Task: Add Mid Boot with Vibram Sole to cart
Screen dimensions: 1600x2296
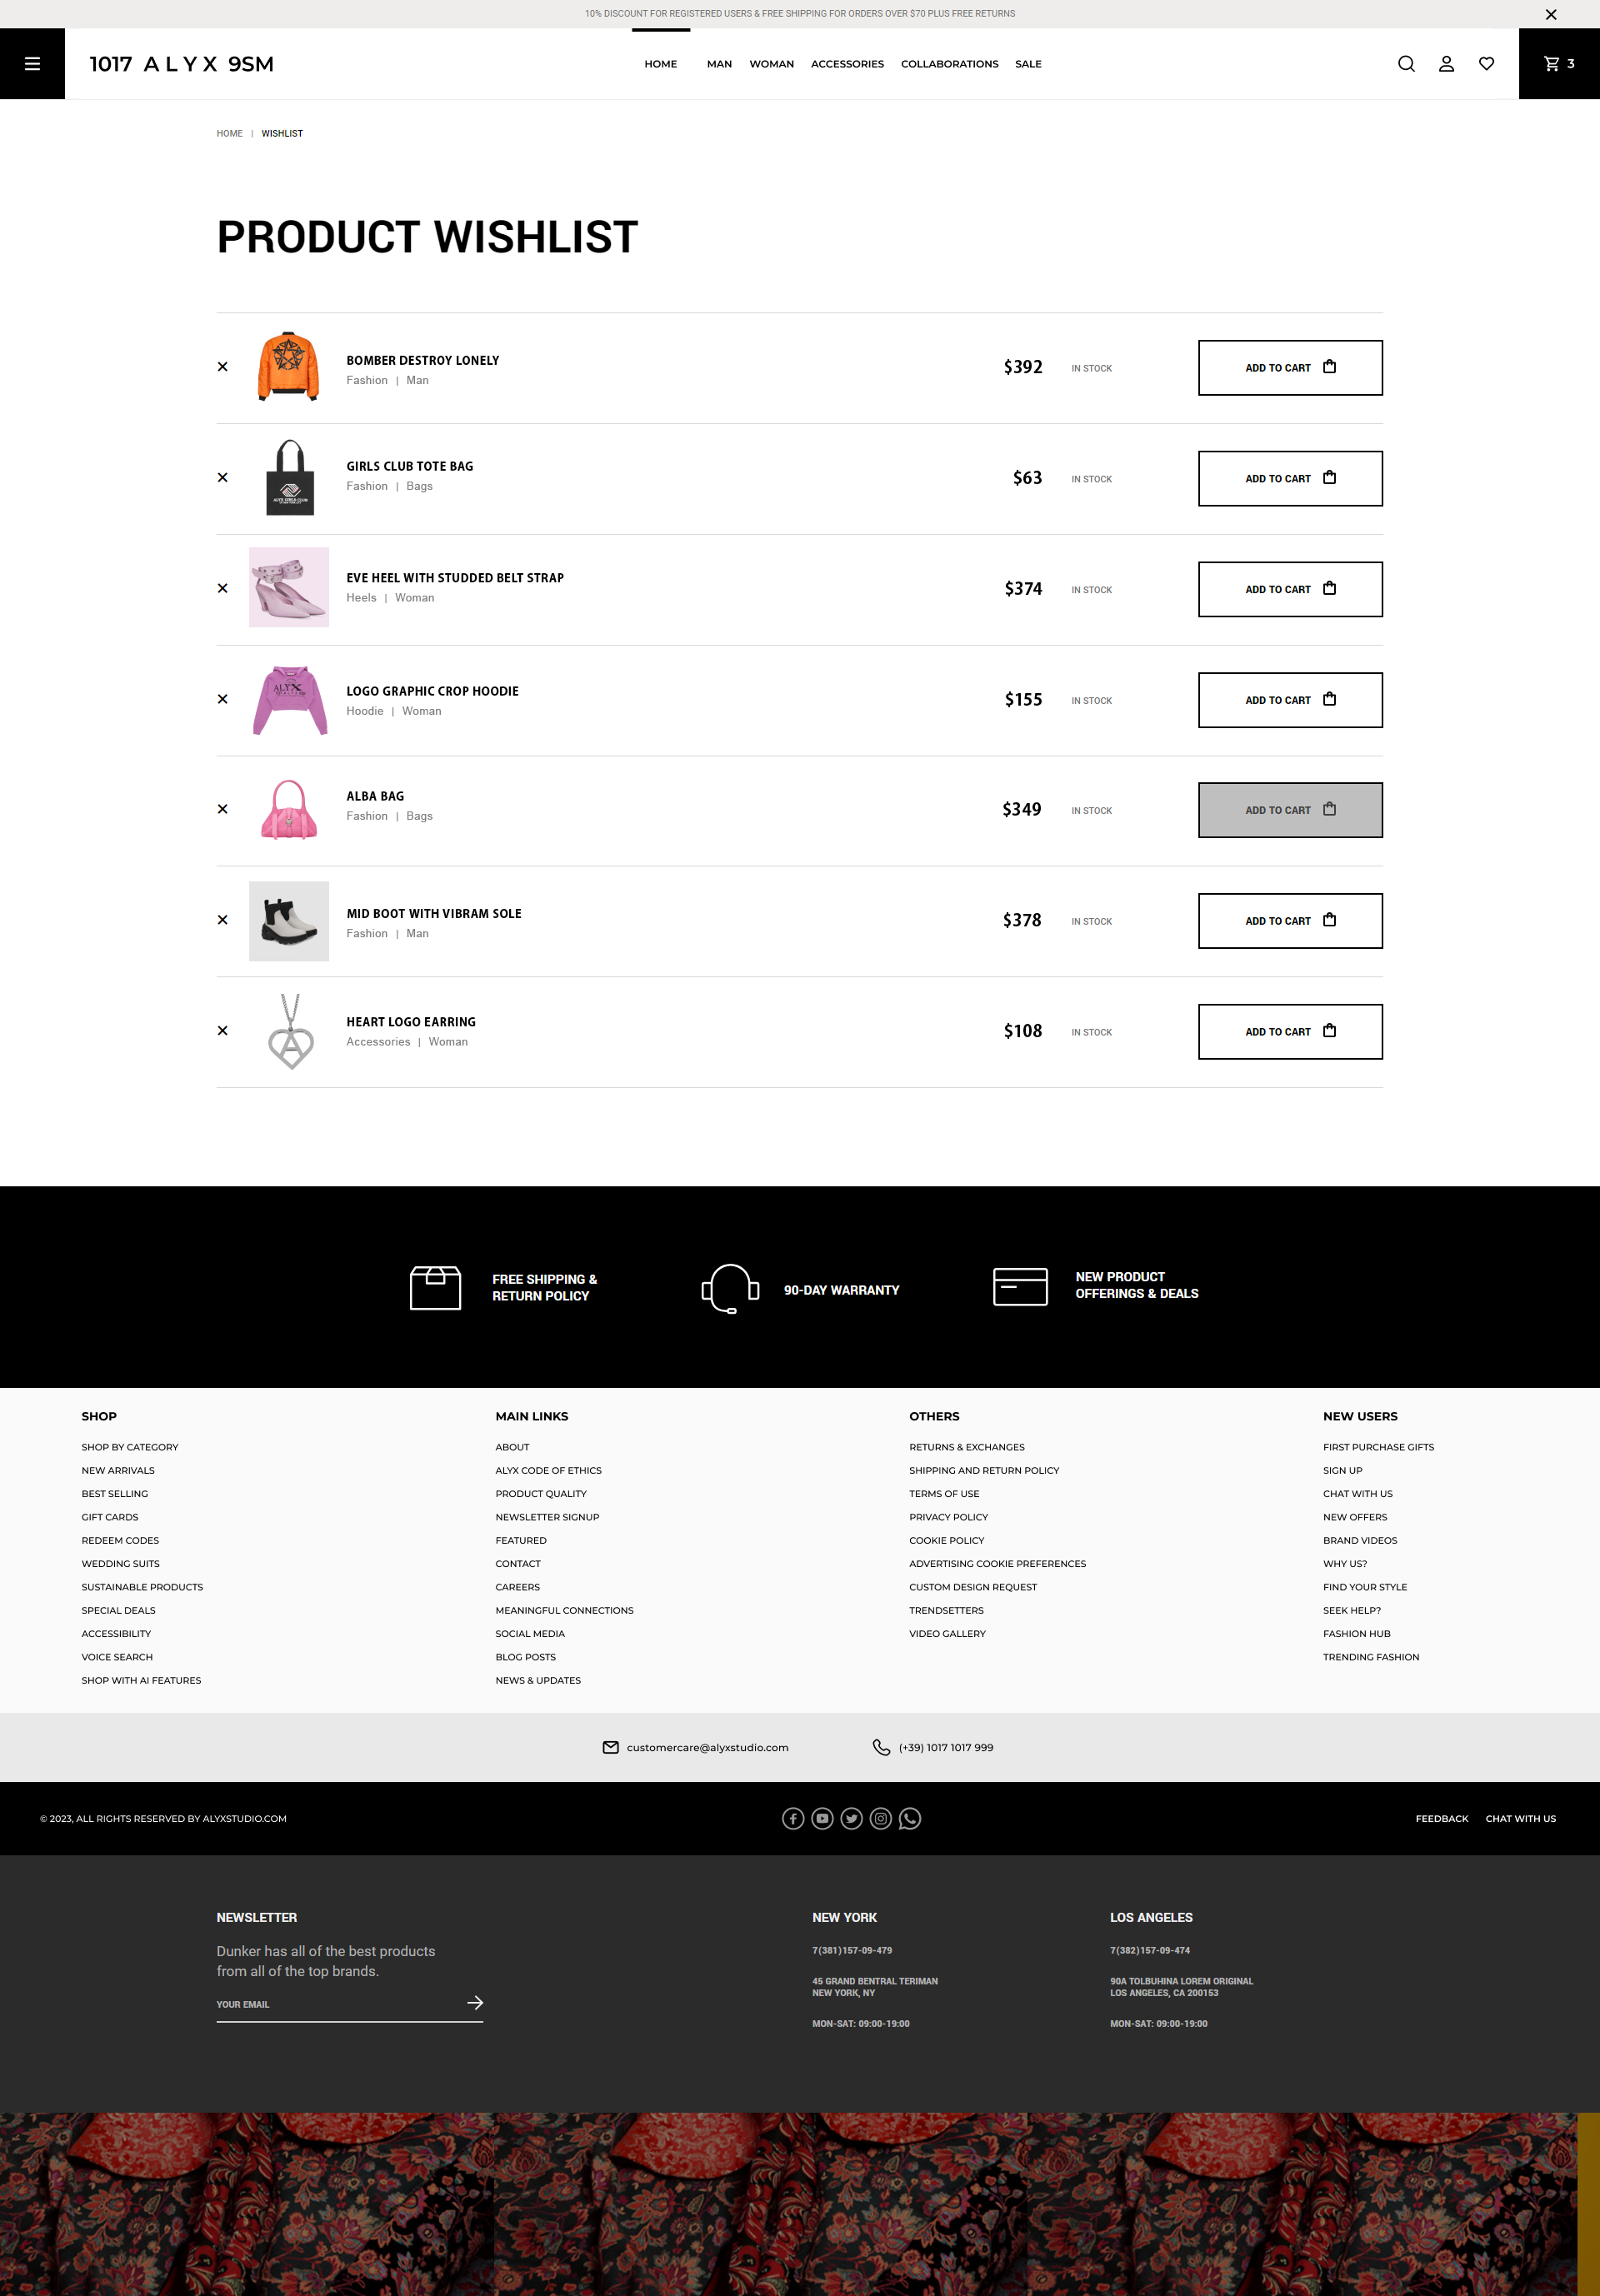Action: click(1290, 921)
